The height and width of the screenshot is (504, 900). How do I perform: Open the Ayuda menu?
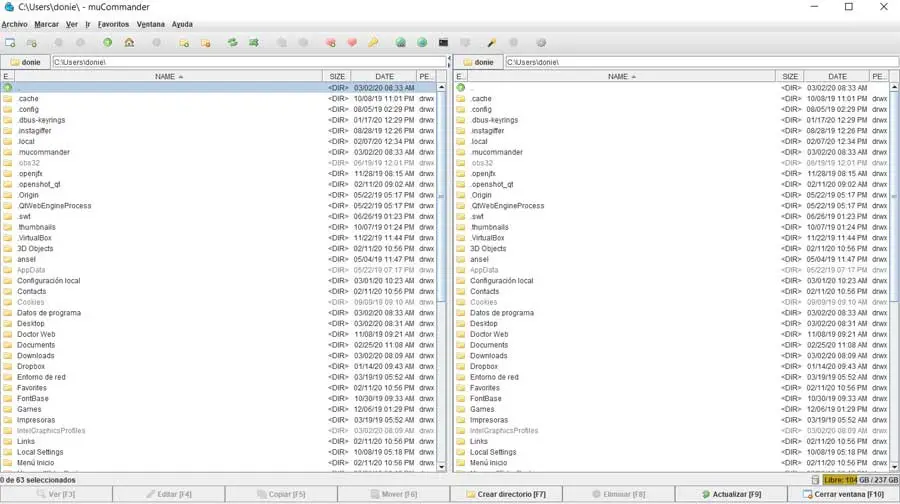click(182, 24)
